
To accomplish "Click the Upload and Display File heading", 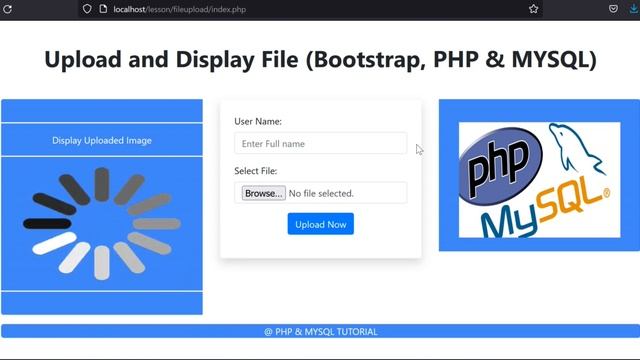I will point(320,59).
